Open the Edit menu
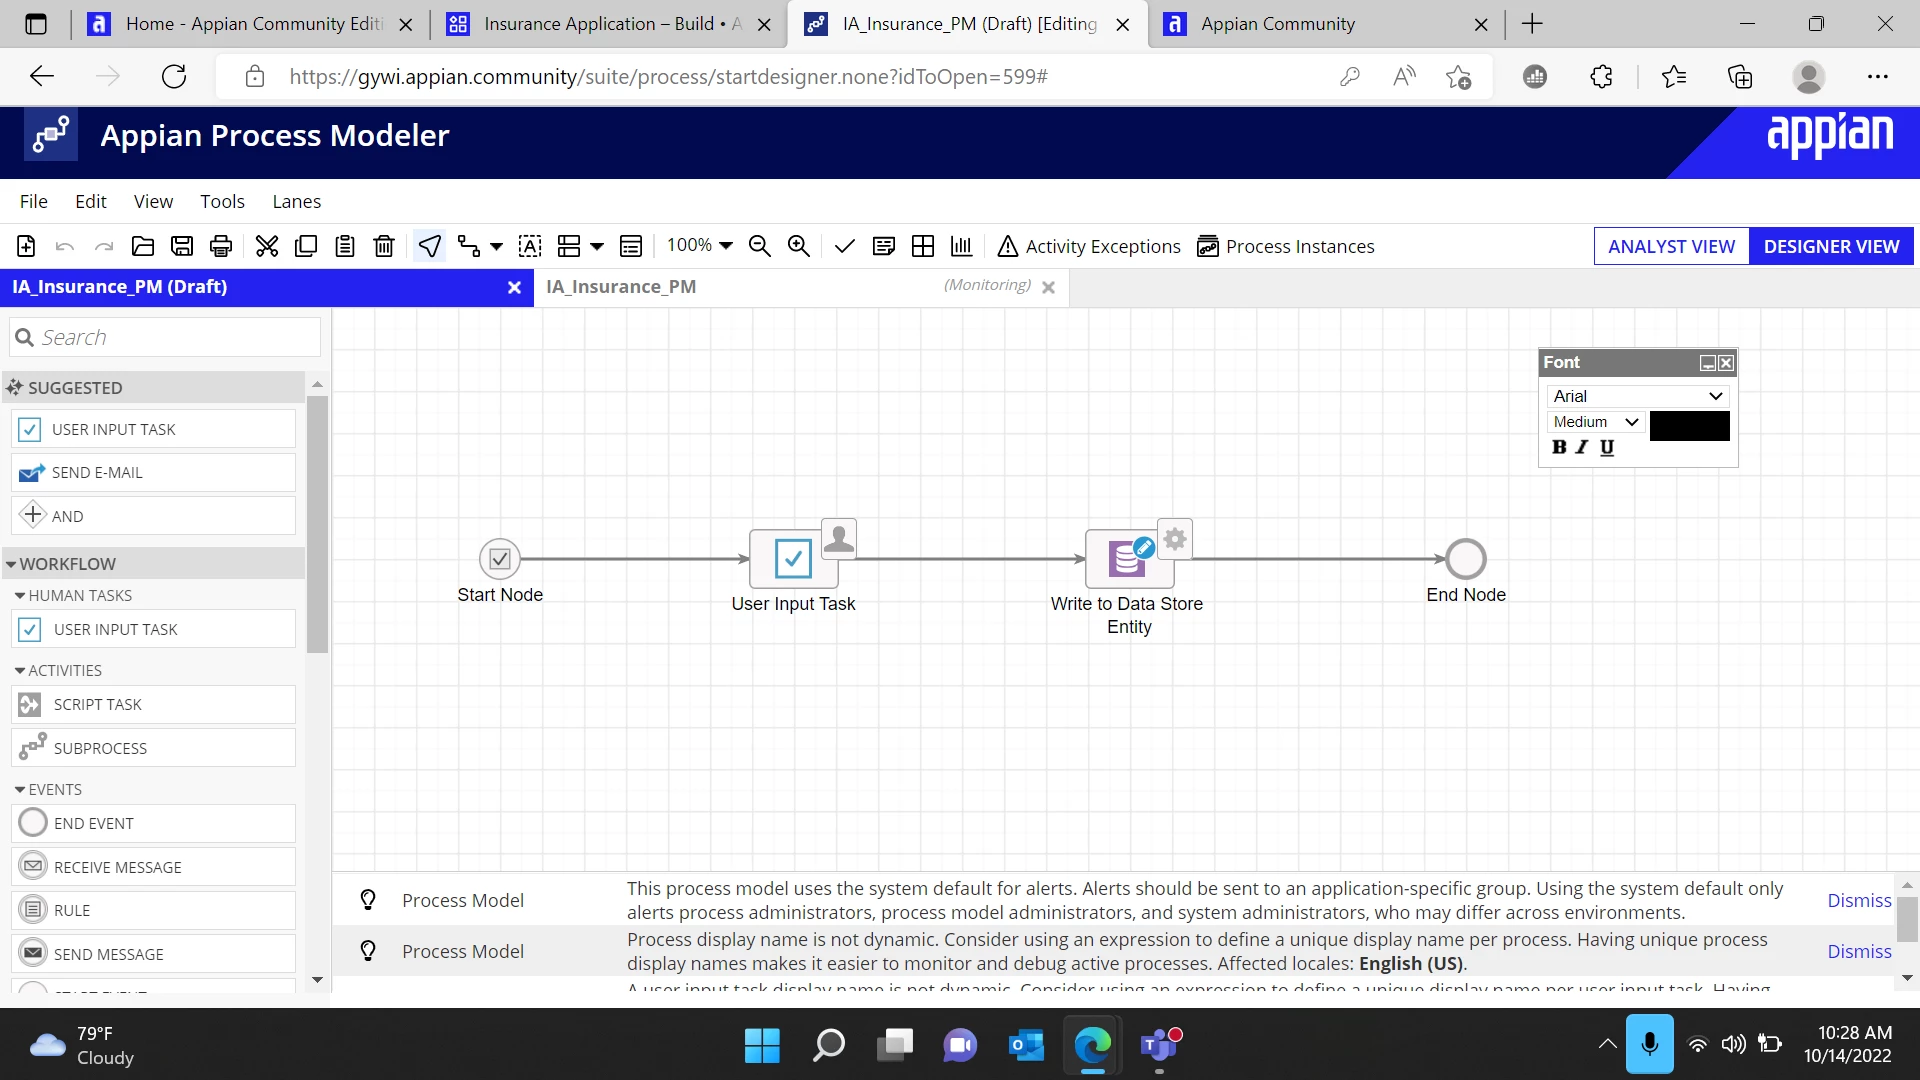Viewport: 1920px width, 1080px height. pos(91,201)
